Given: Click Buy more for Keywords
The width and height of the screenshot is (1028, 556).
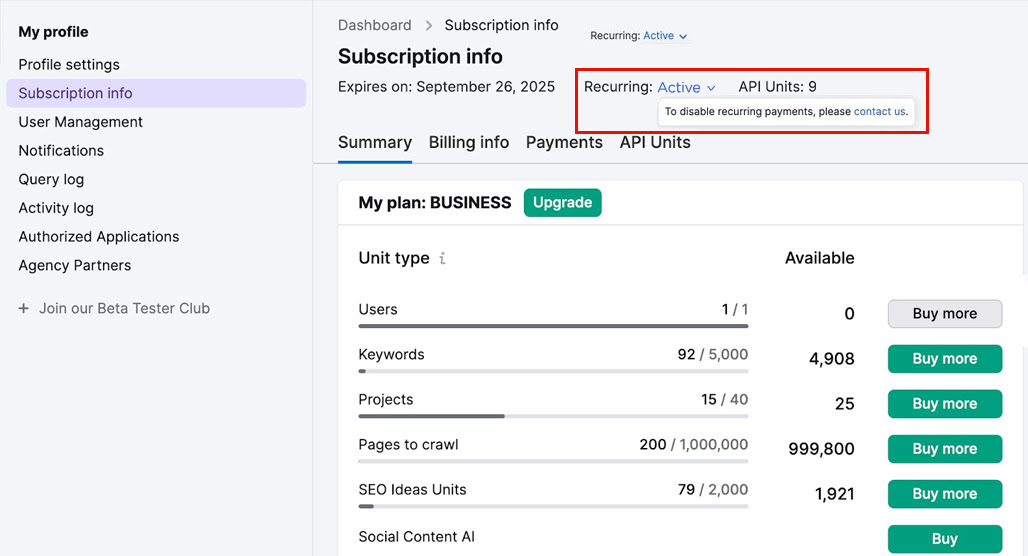Looking at the screenshot, I should pyautogui.click(x=945, y=359).
